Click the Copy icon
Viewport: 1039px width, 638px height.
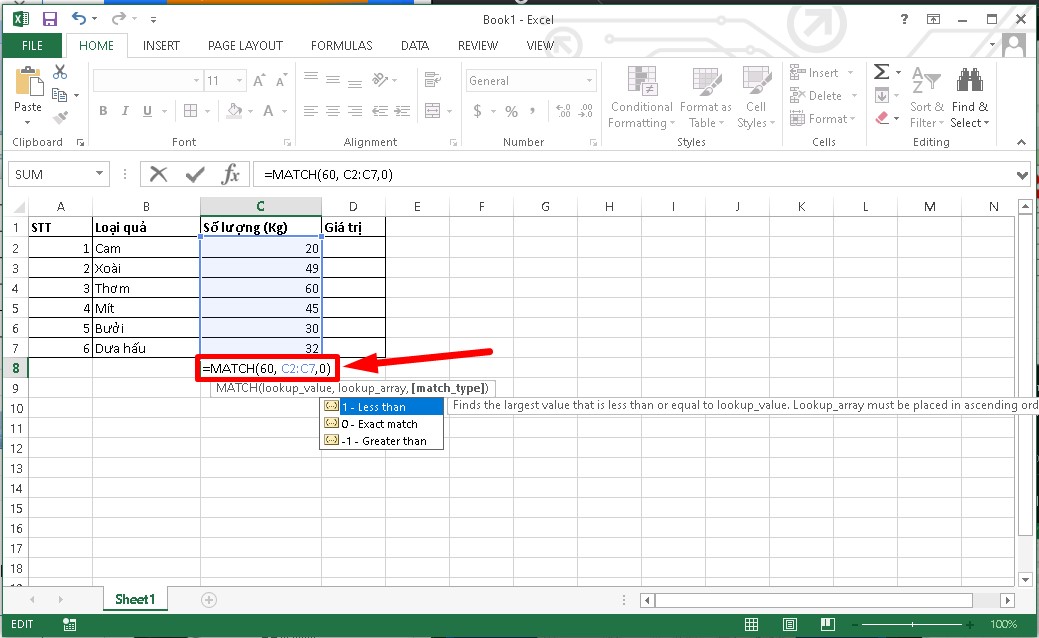pos(59,95)
